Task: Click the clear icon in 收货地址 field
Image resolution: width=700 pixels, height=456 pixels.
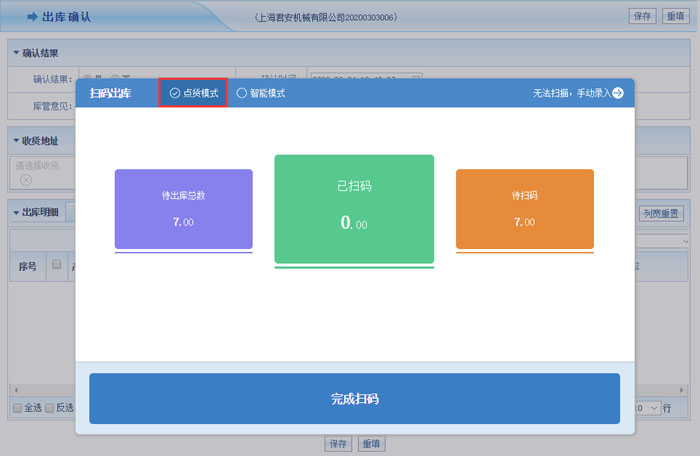Action: pyautogui.click(x=25, y=180)
